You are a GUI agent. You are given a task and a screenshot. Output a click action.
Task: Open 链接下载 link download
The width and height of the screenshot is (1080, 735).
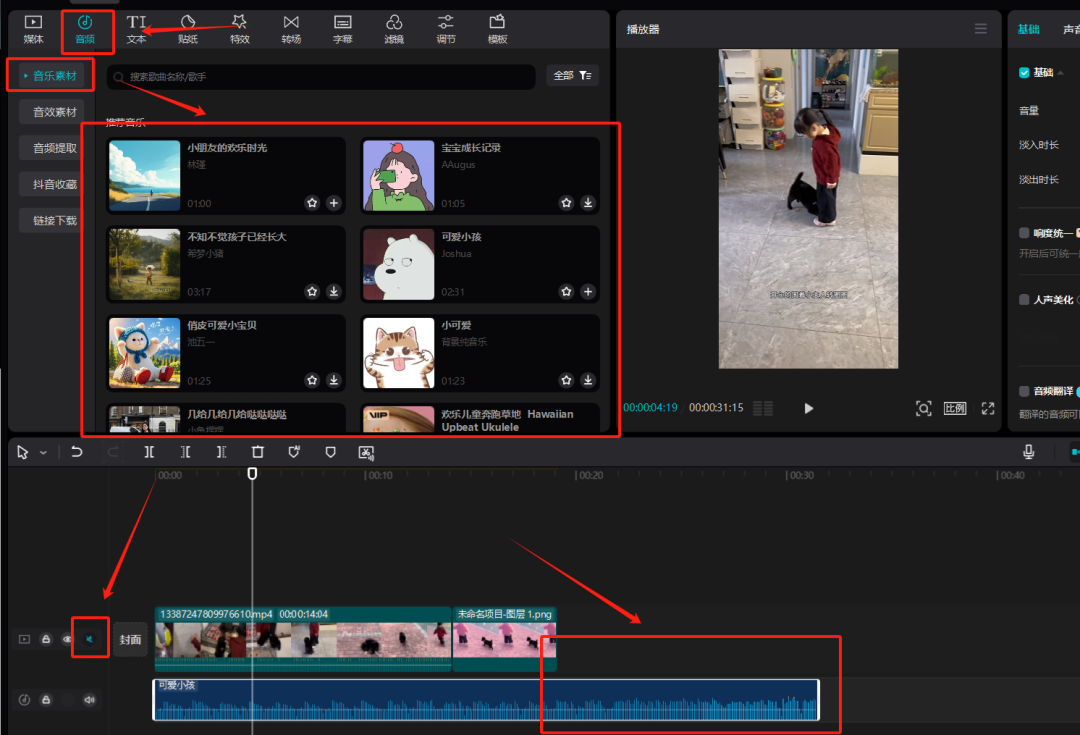(50, 220)
